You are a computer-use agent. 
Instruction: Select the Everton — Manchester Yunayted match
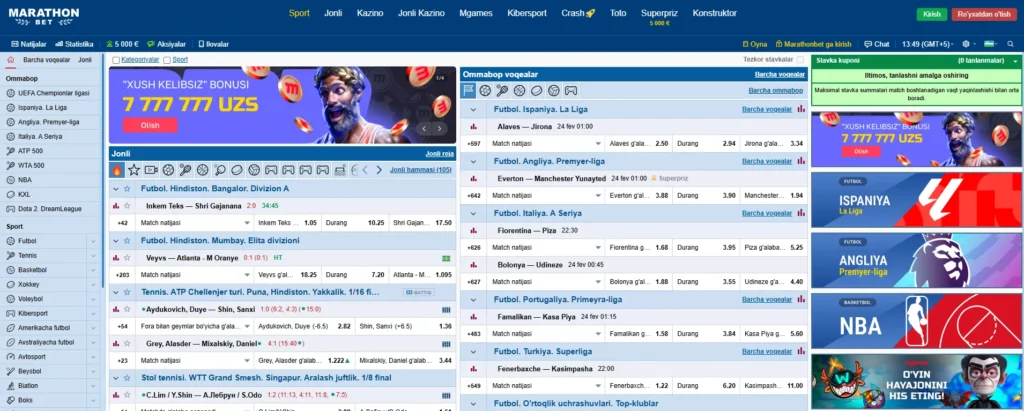point(552,178)
